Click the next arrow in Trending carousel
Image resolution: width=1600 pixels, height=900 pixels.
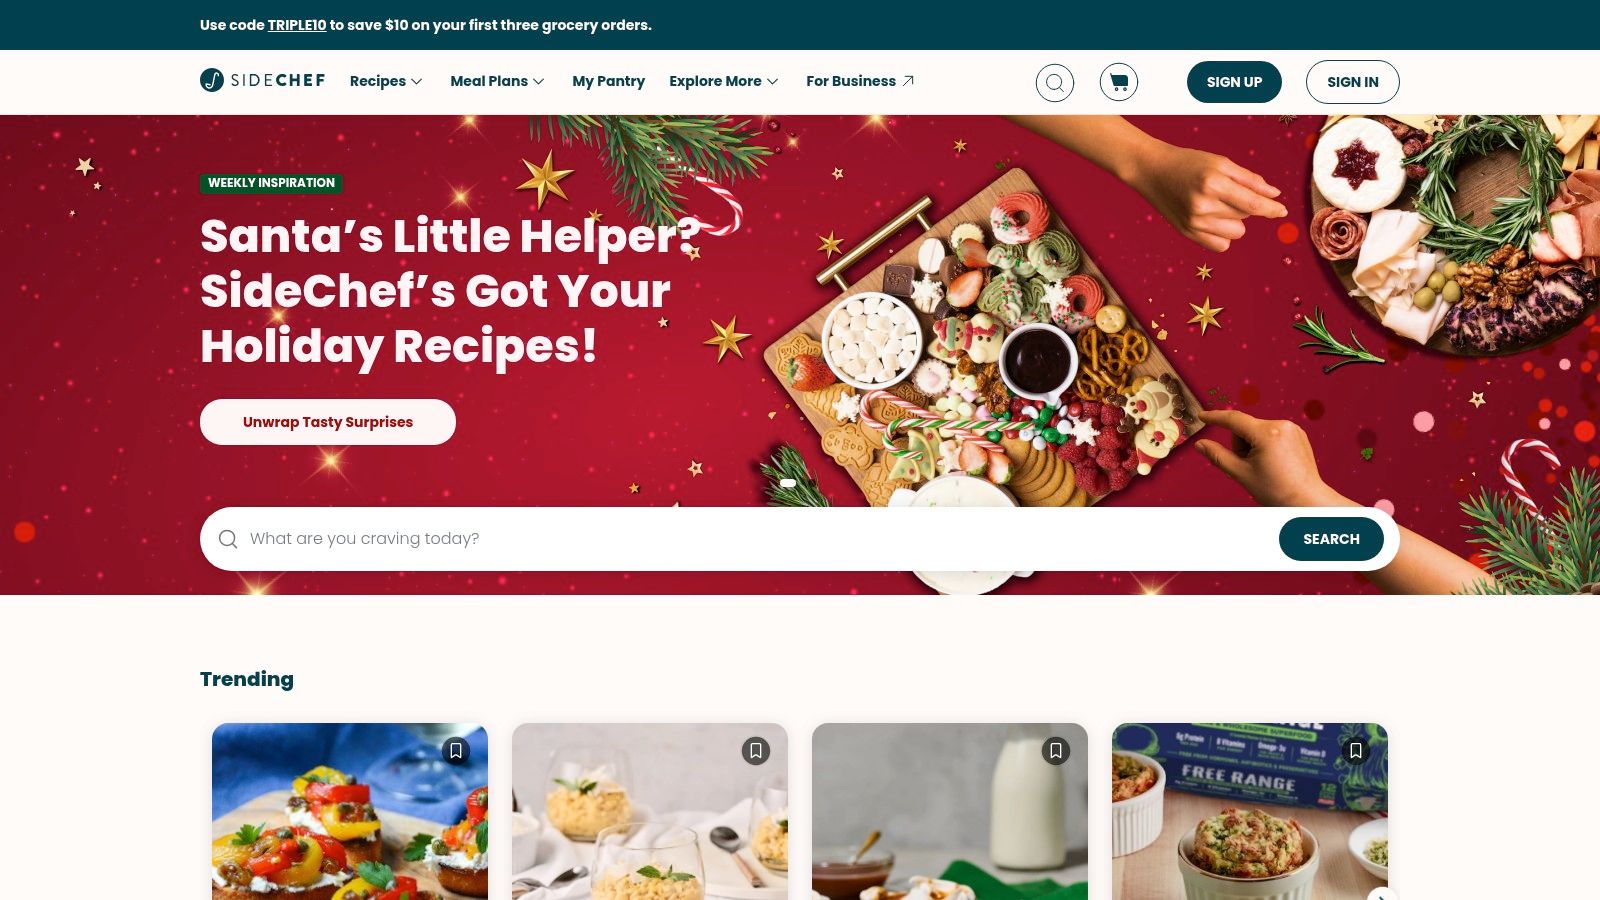click(1382, 894)
